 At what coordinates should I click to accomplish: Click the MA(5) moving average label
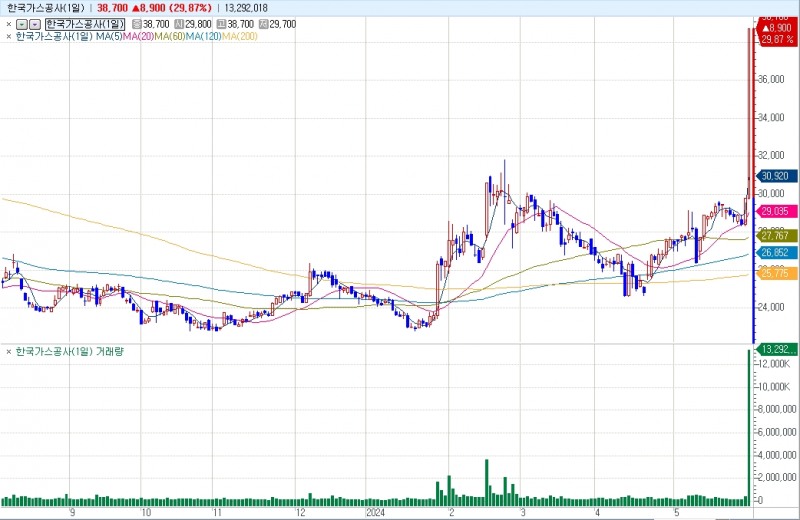pos(109,37)
